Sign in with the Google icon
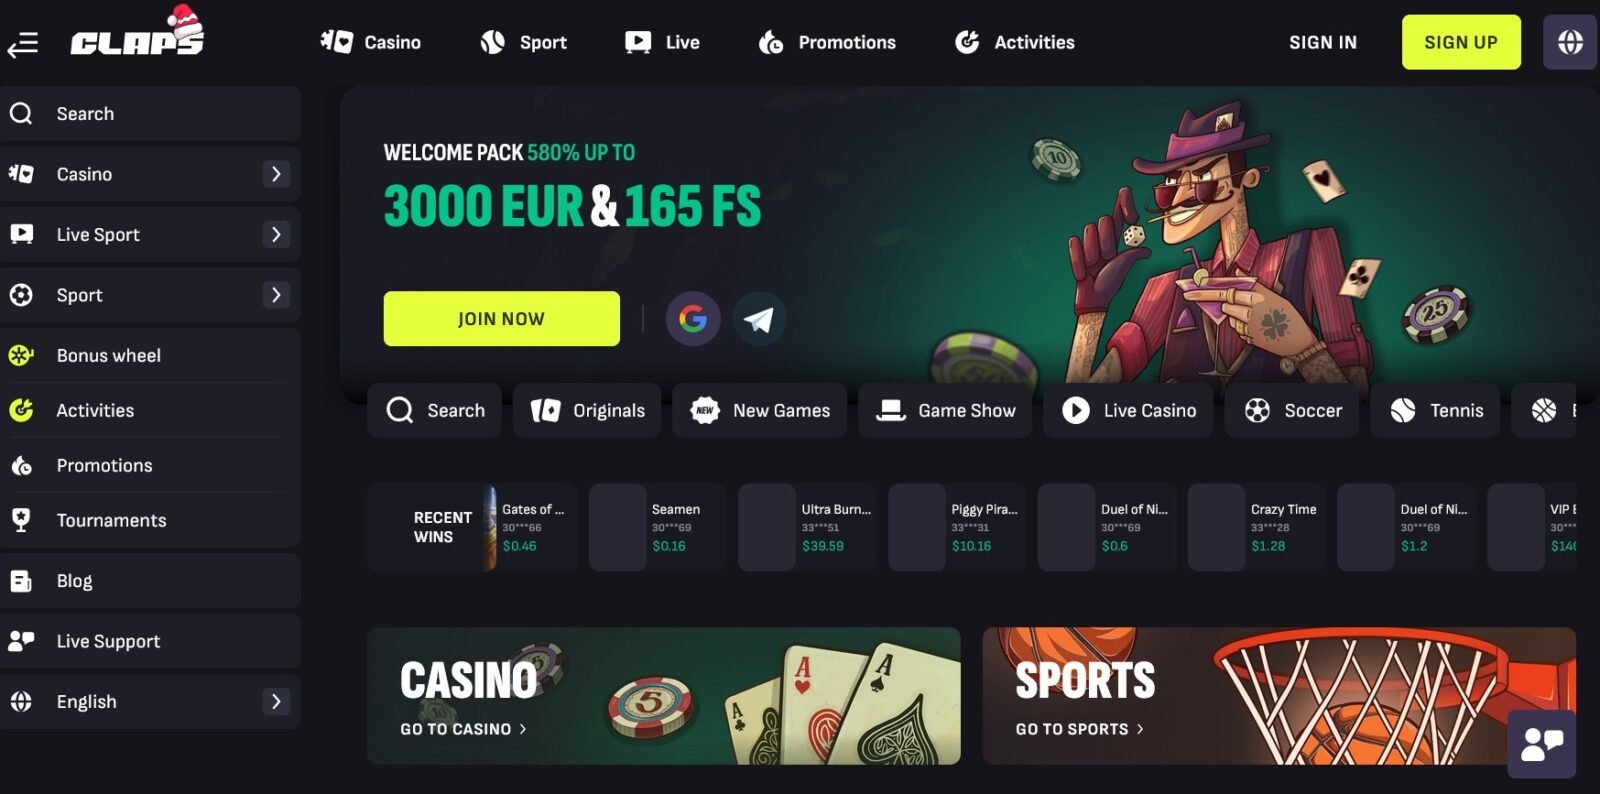1600x794 pixels. coord(693,319)
